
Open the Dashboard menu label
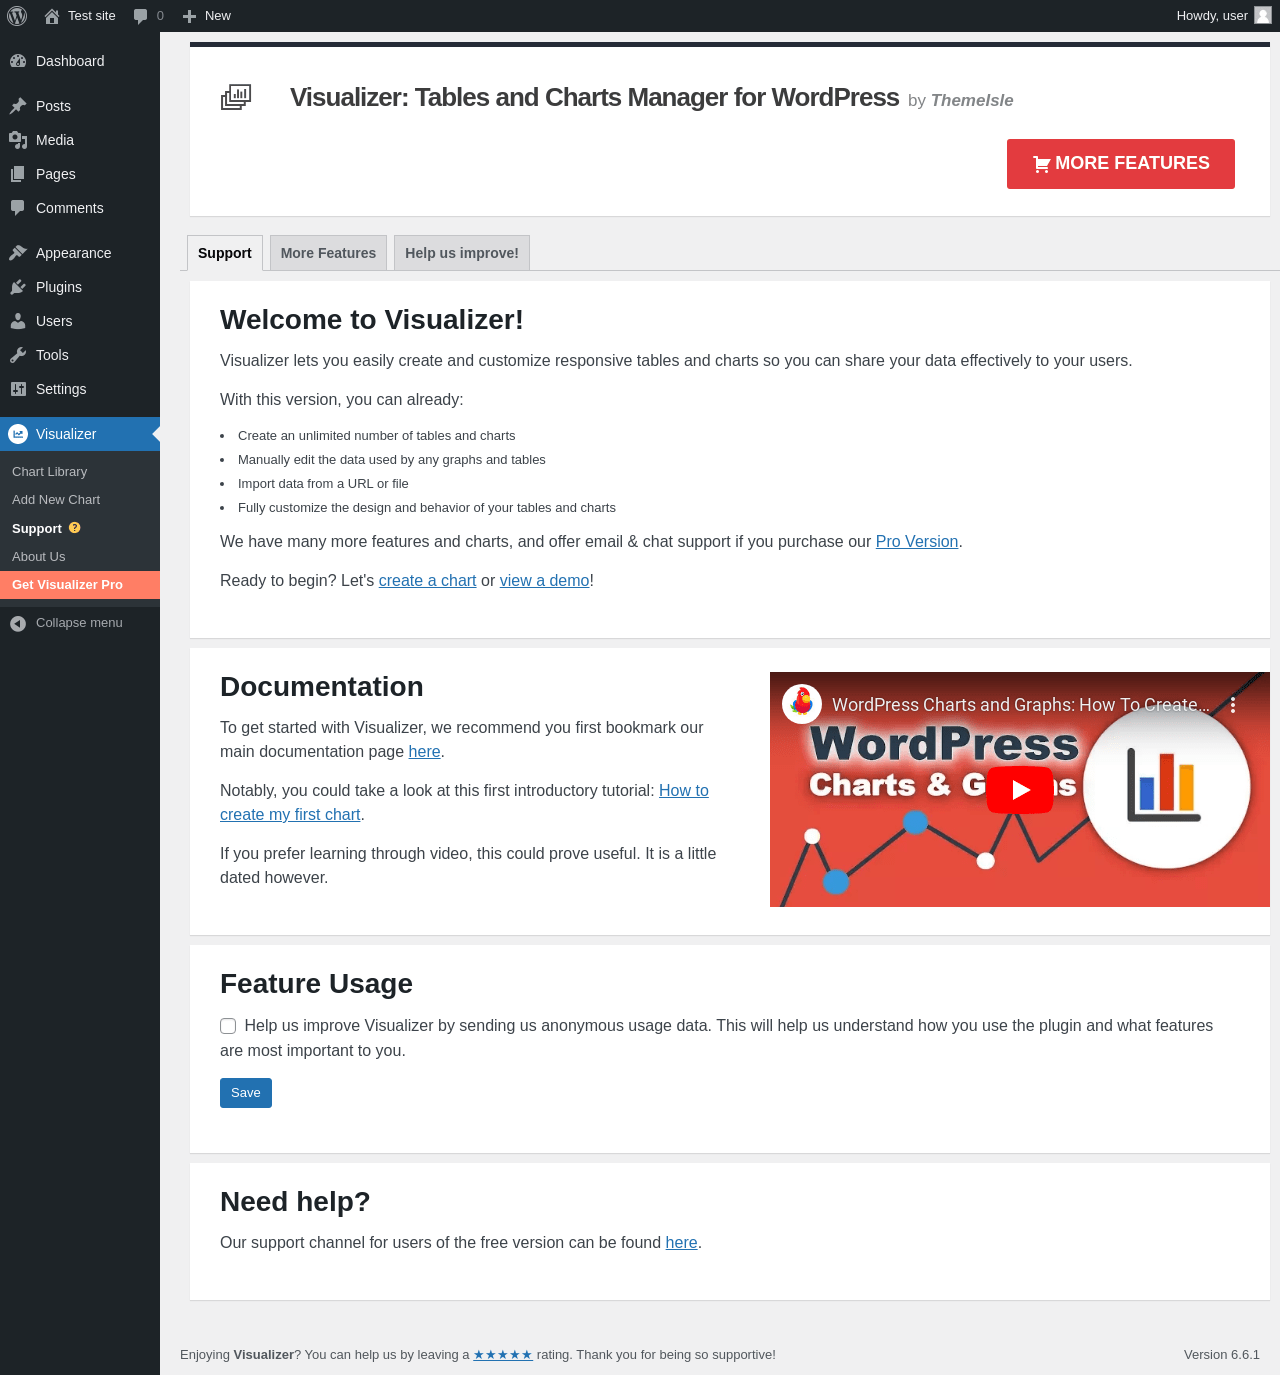[70, 61]
